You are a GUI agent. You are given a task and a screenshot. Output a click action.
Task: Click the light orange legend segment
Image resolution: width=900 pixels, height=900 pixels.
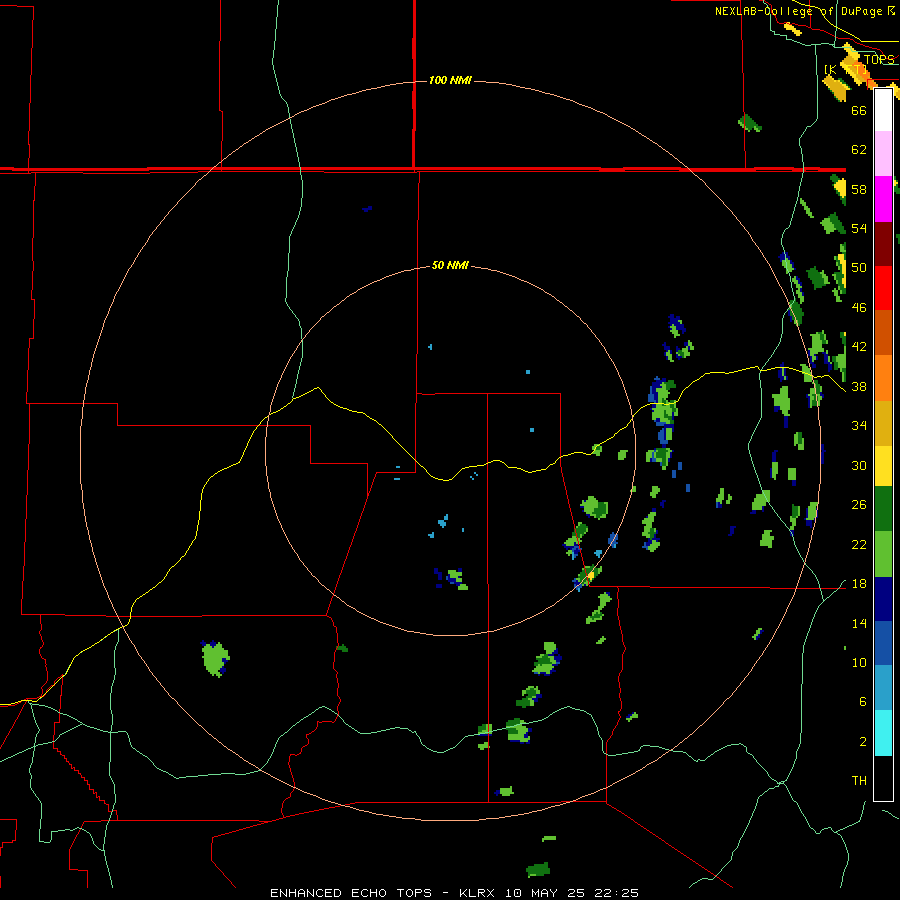[x=883, y=378]
